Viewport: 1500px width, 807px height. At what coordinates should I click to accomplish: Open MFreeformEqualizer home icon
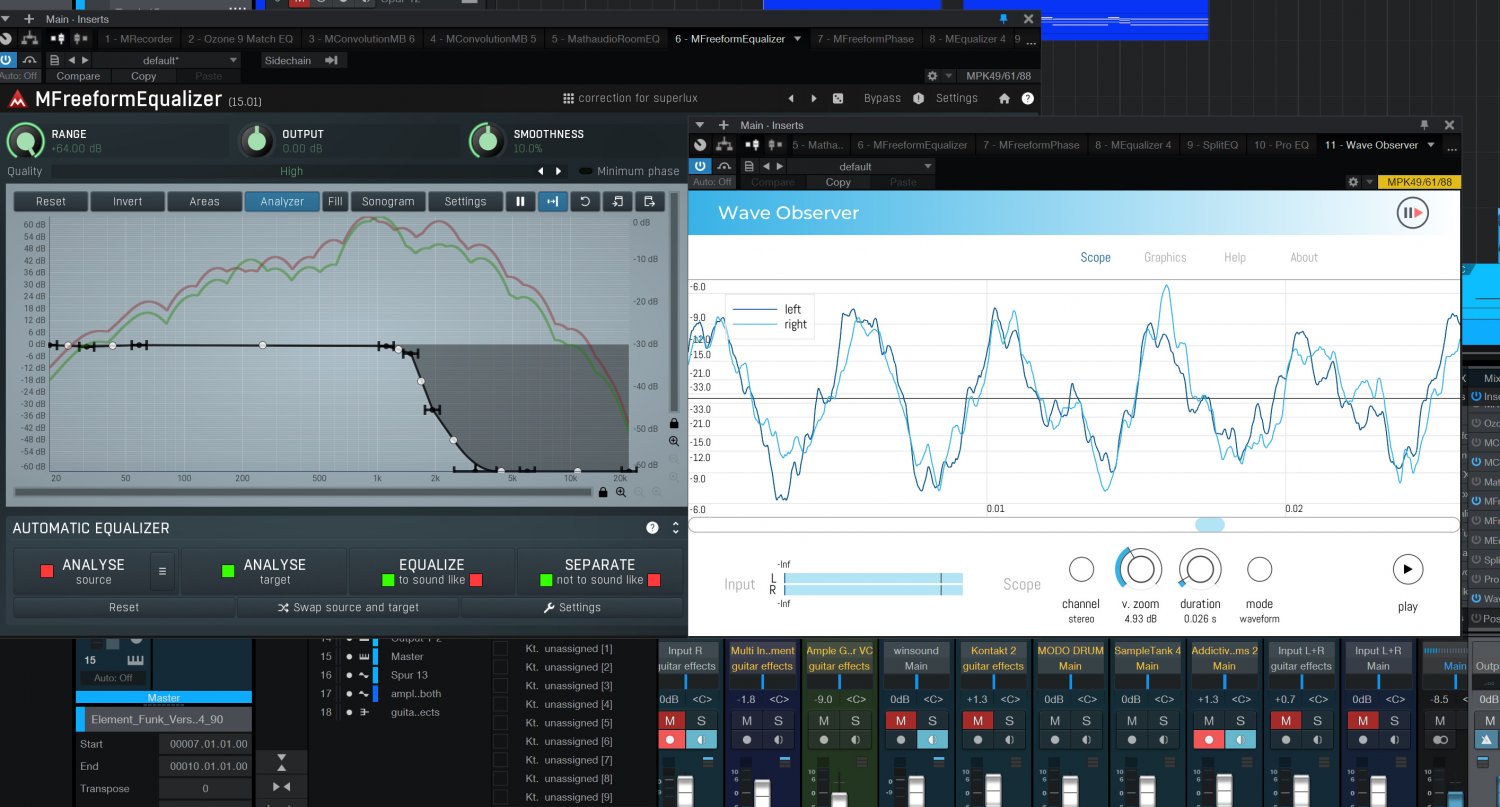(1004, 98)
